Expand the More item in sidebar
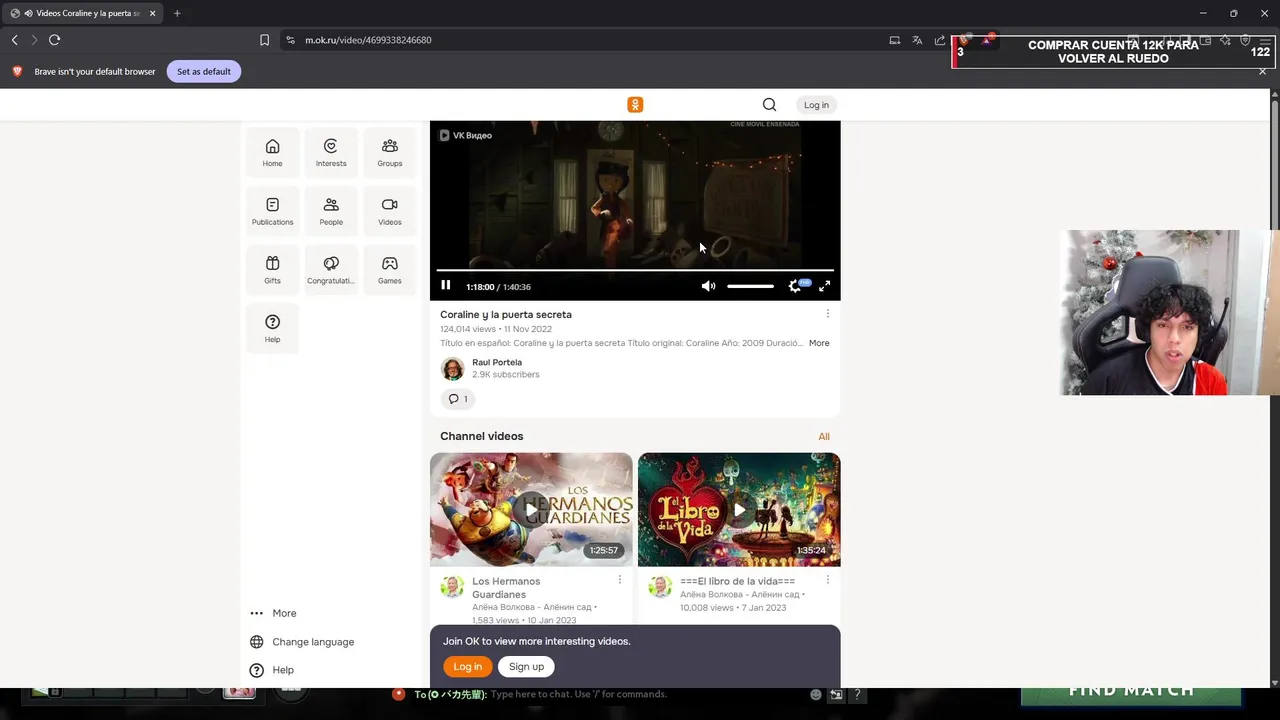The height and width of the screenshot is (720, 1280). coord(273,613)
